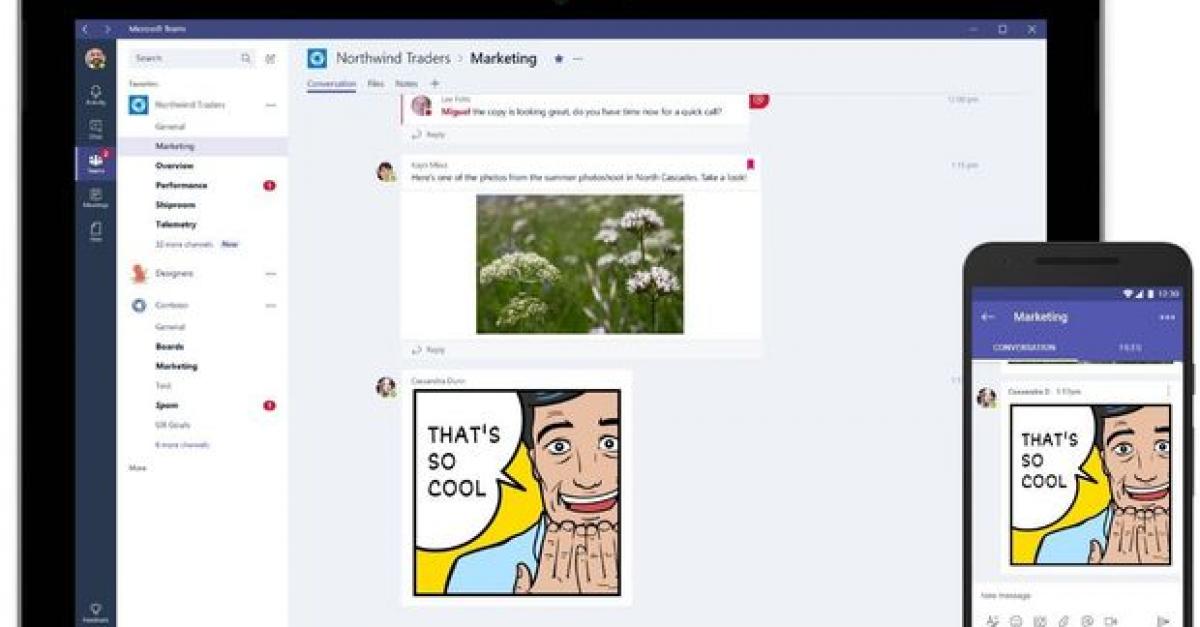Tap the back arrow on the phone app

988,317
